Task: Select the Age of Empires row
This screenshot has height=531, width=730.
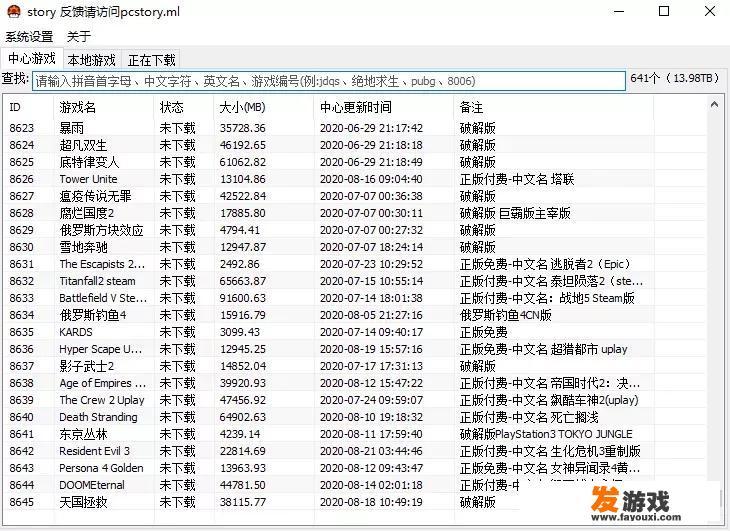Action: click(355, 383)
